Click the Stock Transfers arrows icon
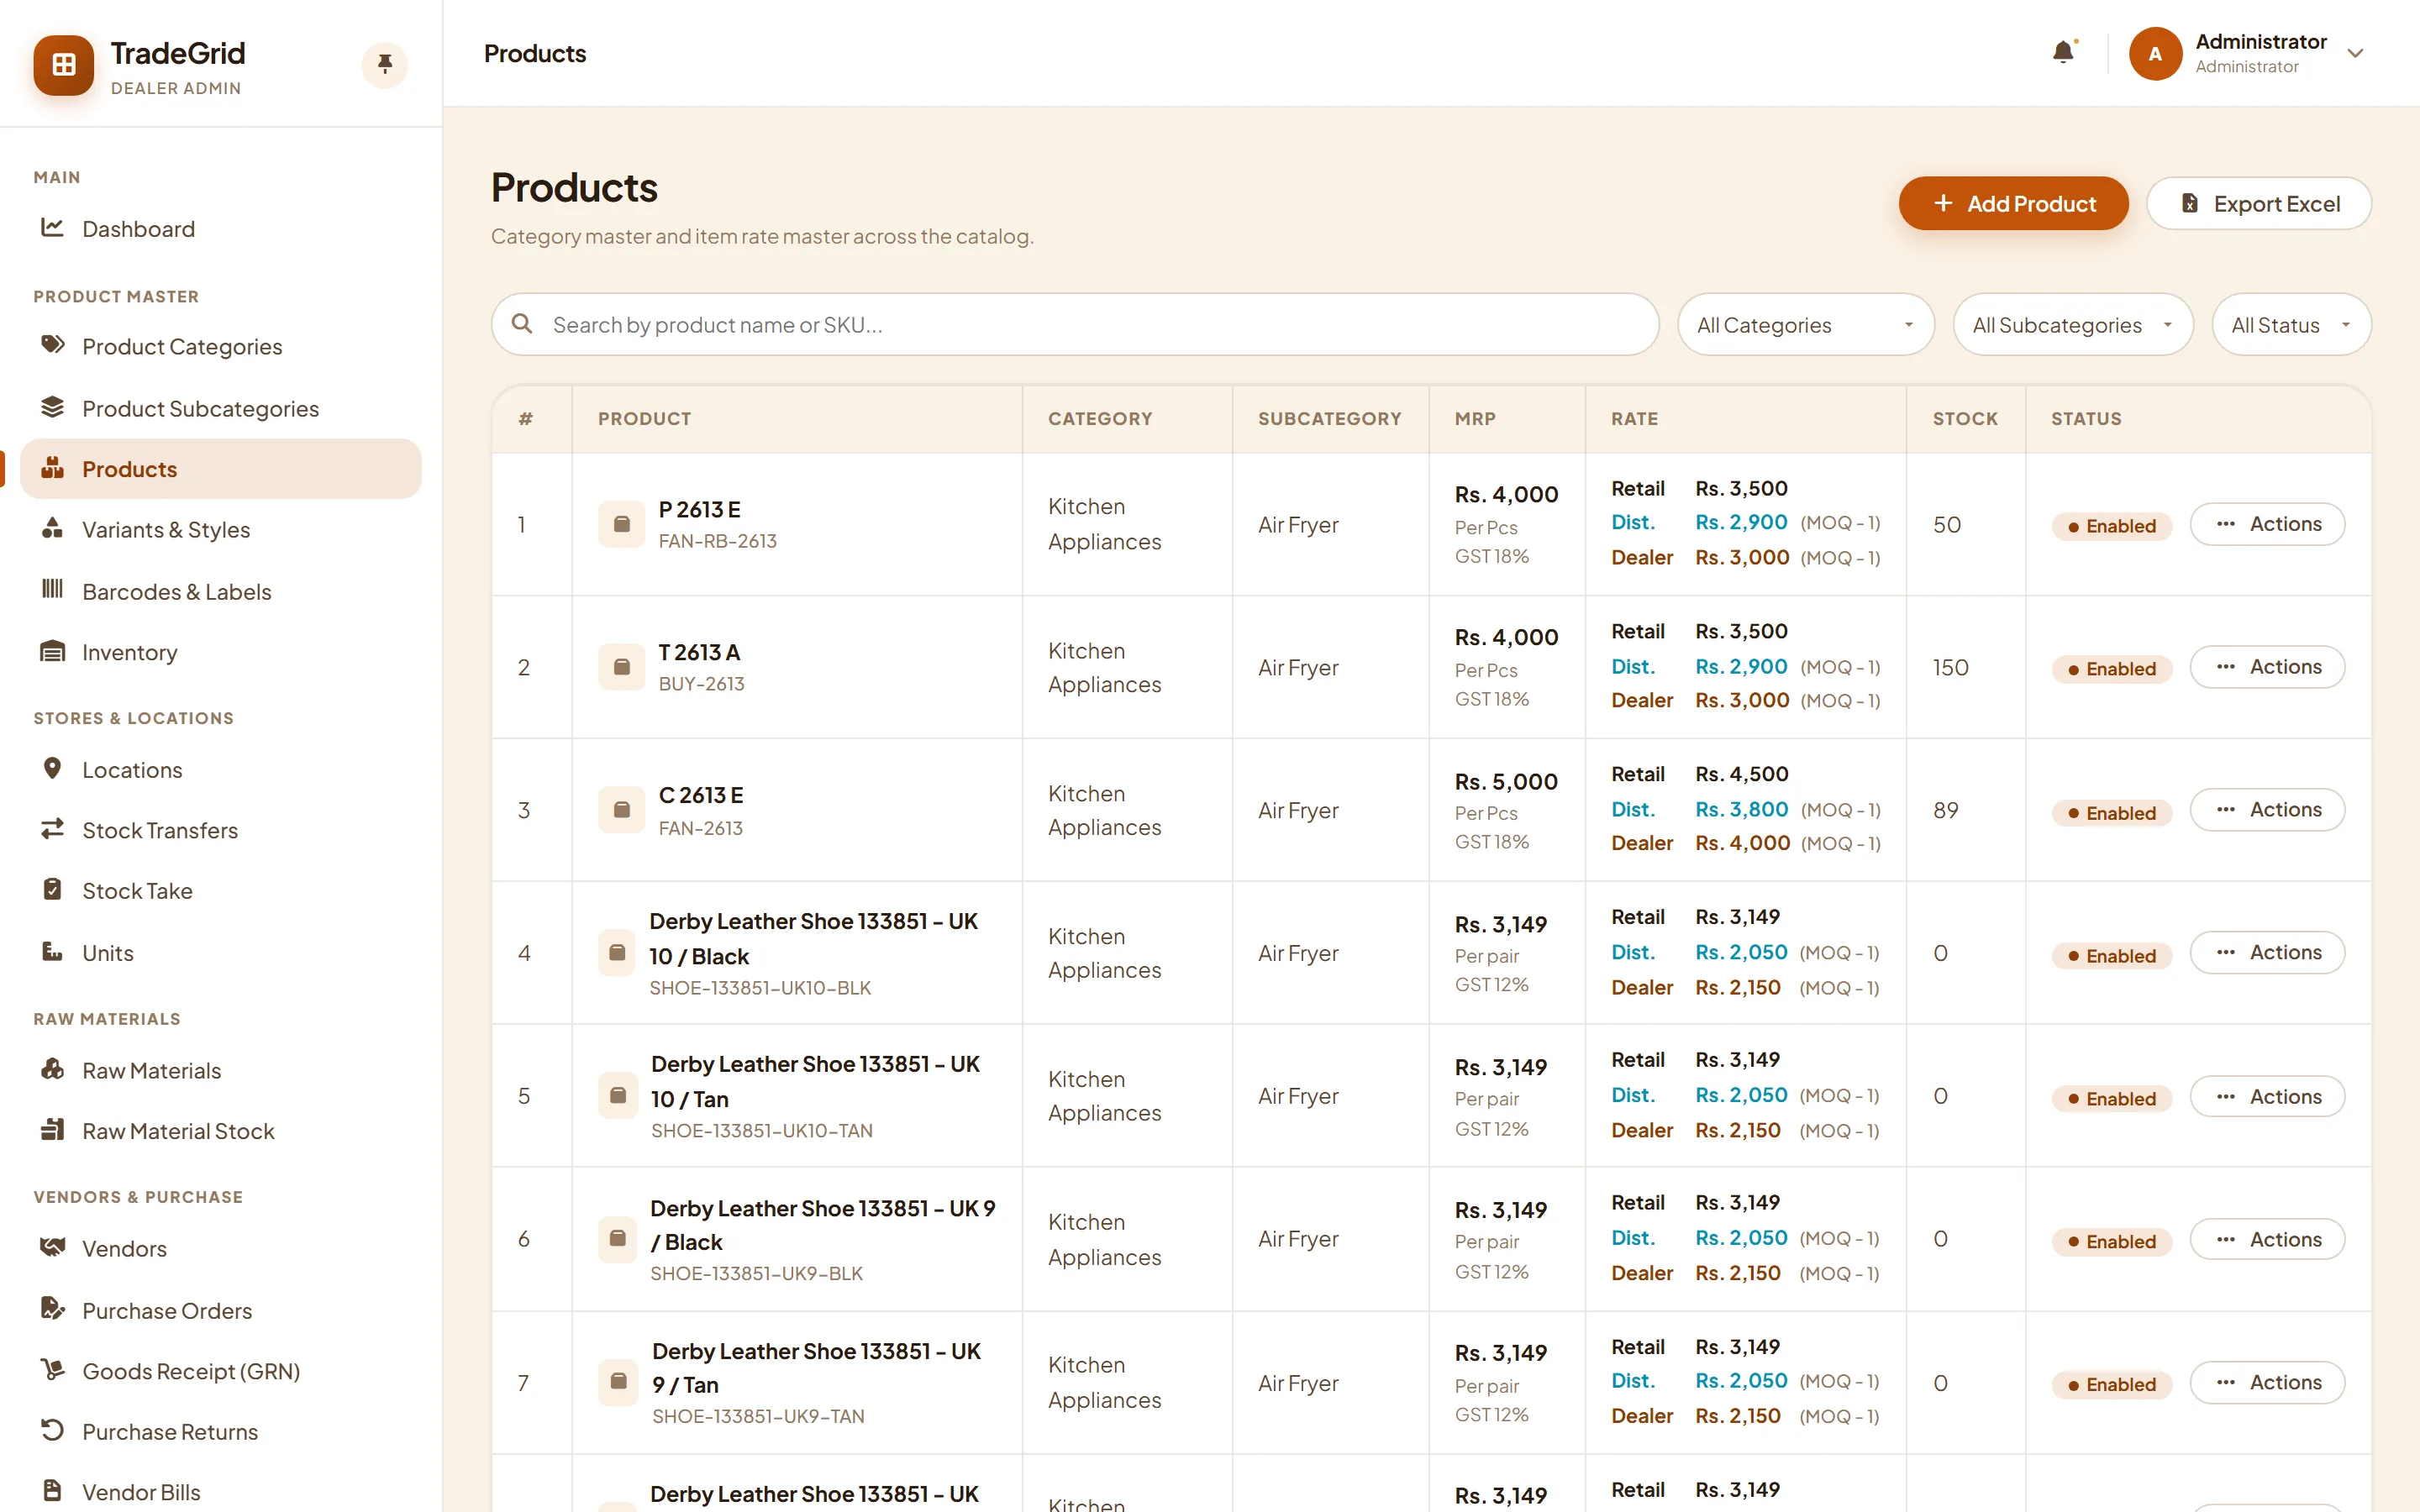This screenshot has height=1512, width=2420. (x=52, y=829)
